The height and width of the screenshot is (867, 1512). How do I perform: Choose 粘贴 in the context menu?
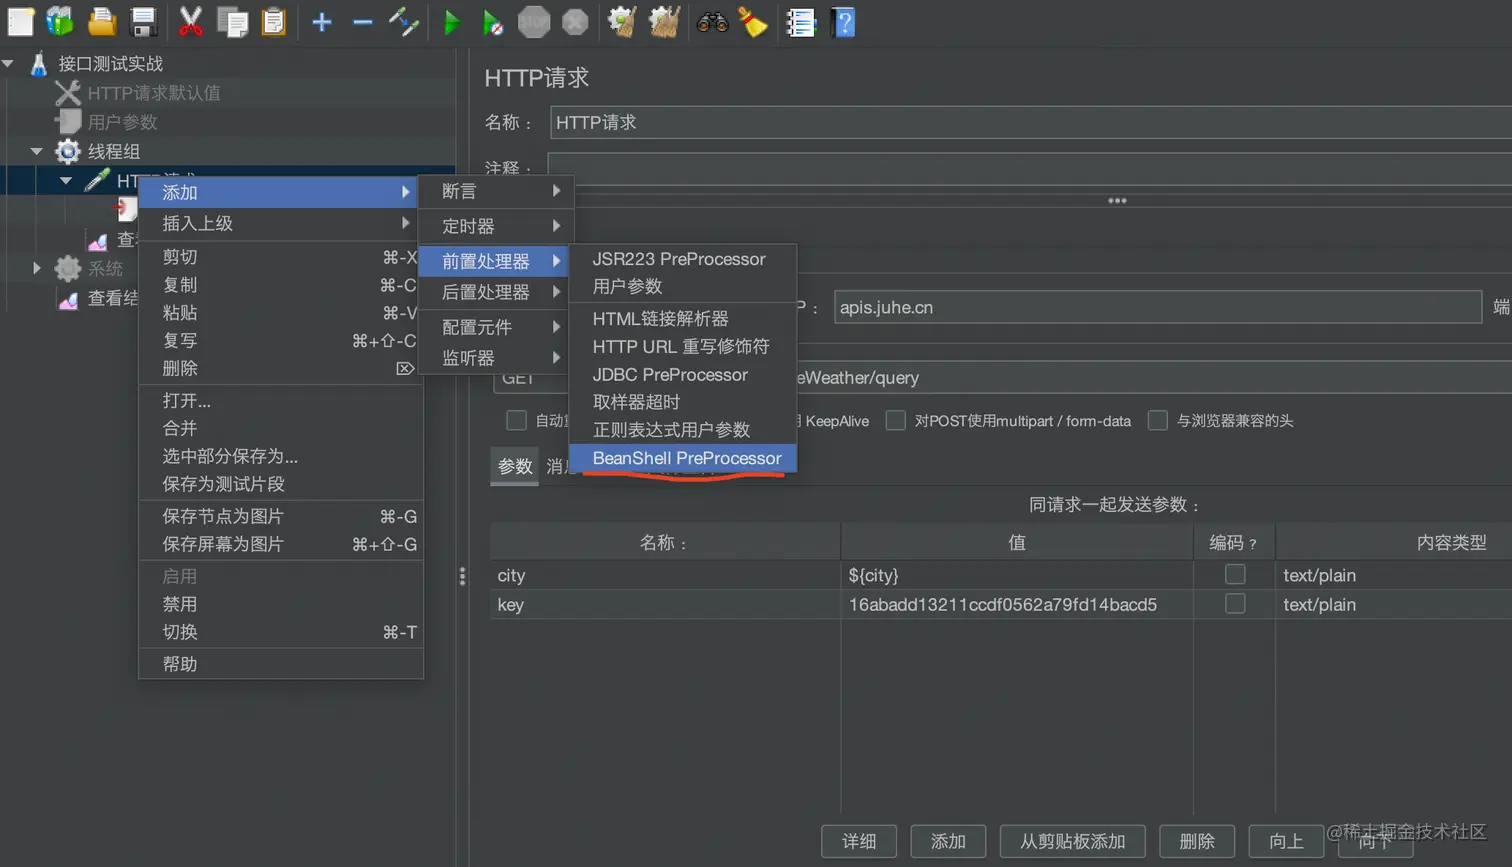tap(281, 313)
